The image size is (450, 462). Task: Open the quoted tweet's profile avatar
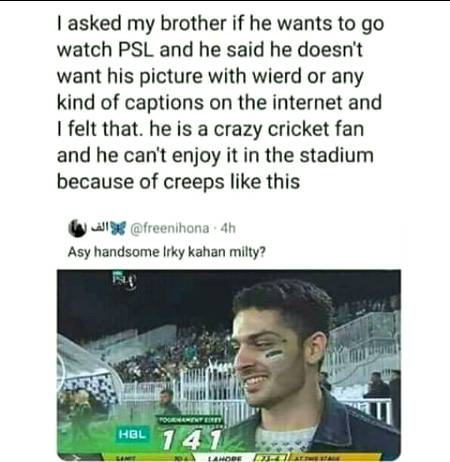click(x=77, y=228)
